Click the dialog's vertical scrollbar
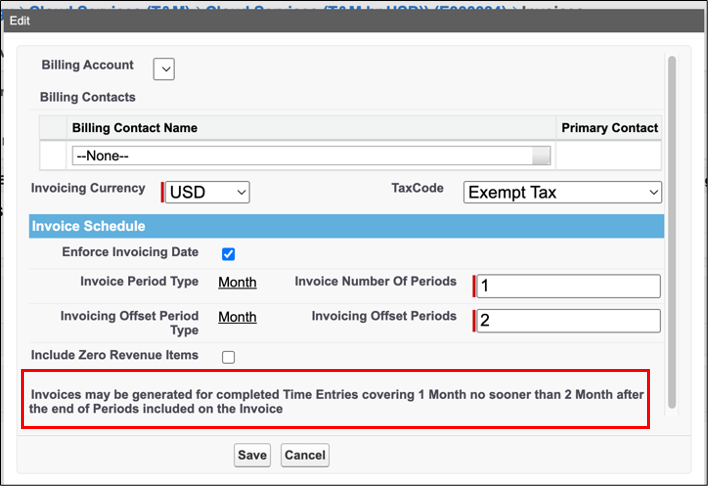The height and width of the screenshot is (486, 708). pyautogui.click(x=672, y=233)
